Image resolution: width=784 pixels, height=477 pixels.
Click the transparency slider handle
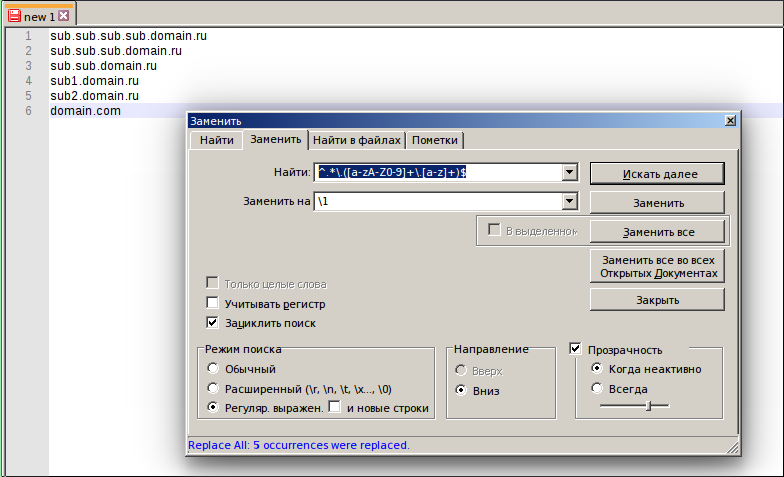[648, 406]
